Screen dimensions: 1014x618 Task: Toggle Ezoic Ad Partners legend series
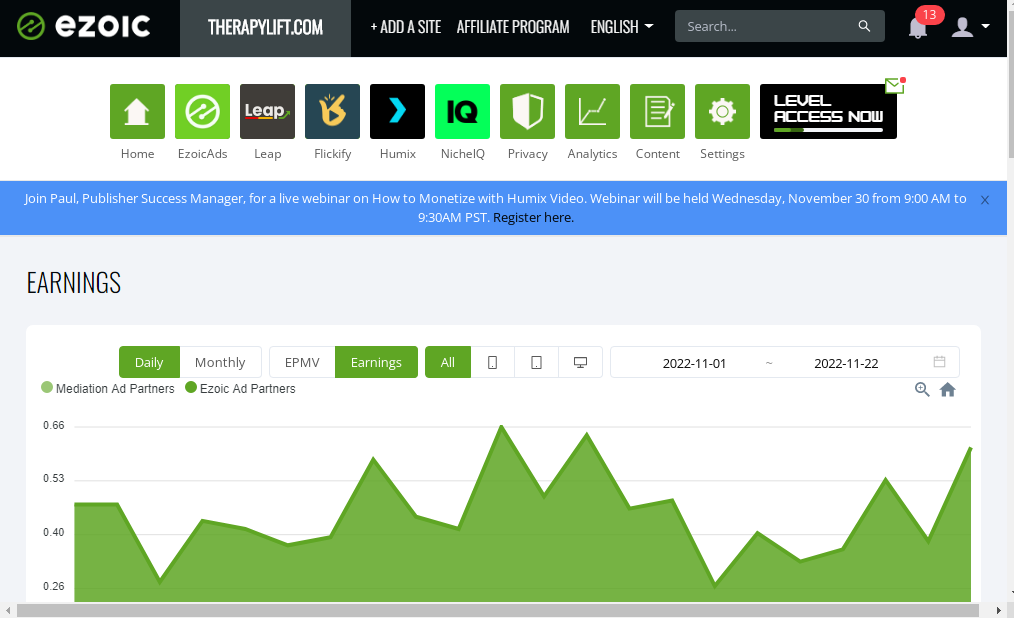click(241, 388)
